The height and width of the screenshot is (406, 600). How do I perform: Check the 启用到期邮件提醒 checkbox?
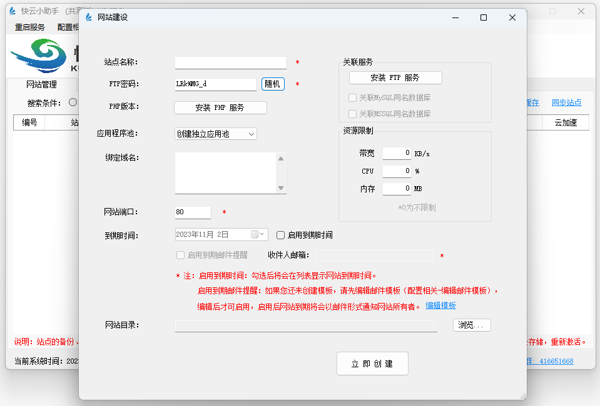tap(180, 256)
